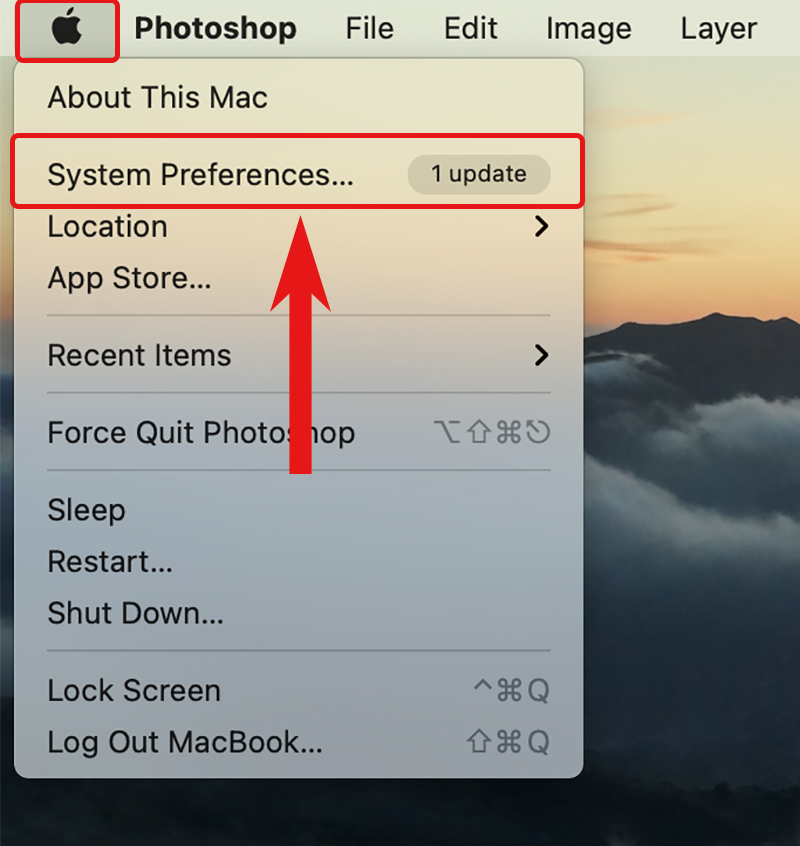800x846 pixels.
Task: Open the Layer menu
Action: point(718,29)
